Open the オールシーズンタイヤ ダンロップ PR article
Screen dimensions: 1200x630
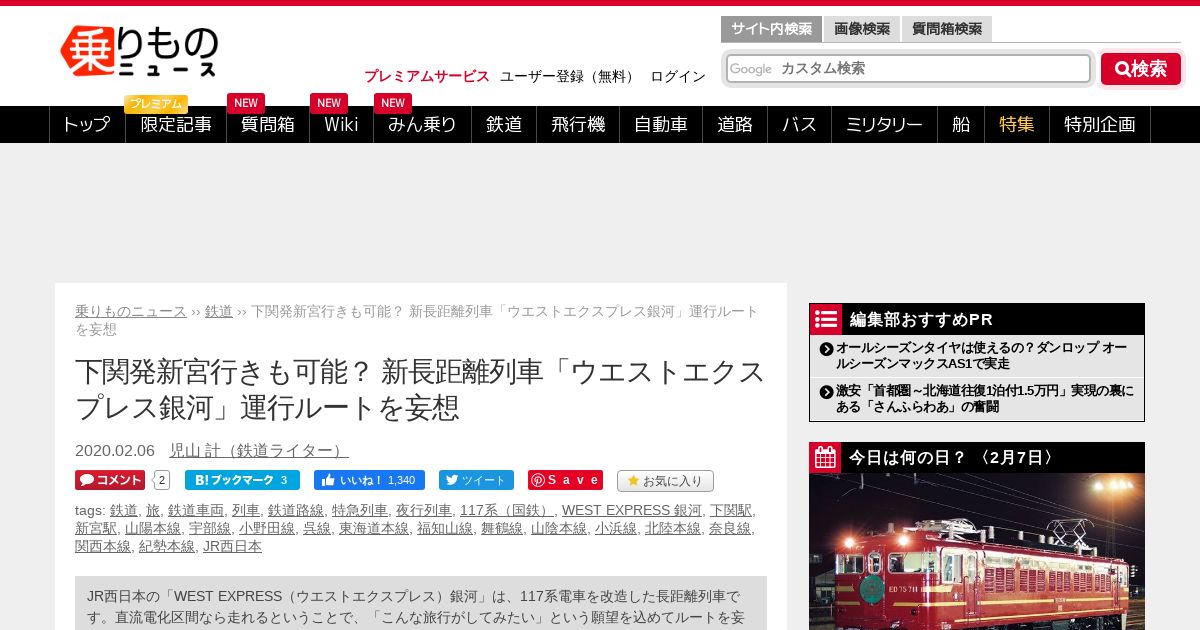click(x=981, y=355)
